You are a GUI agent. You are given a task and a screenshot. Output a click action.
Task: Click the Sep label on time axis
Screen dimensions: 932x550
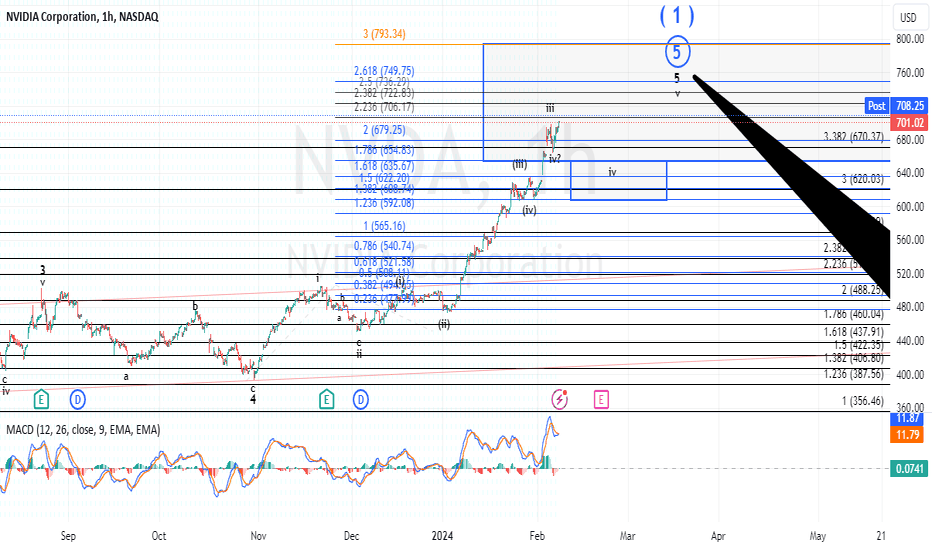68,536
